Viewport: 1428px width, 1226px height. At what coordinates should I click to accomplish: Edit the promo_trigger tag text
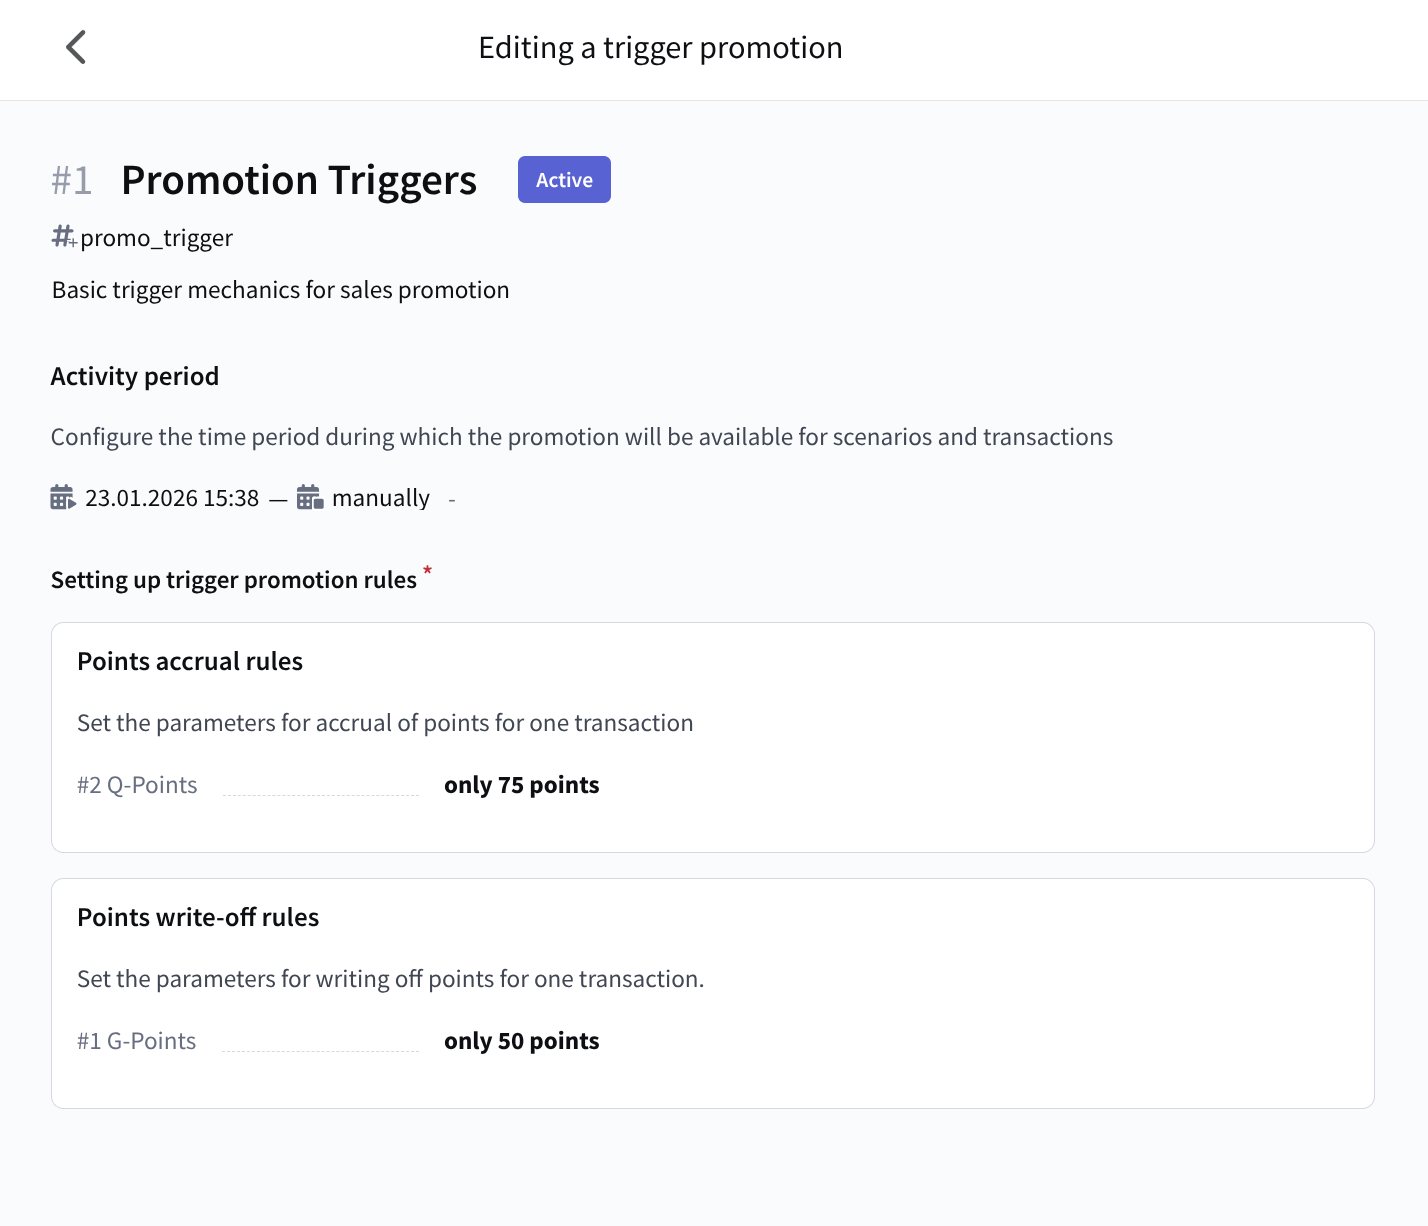coord(157,238)
